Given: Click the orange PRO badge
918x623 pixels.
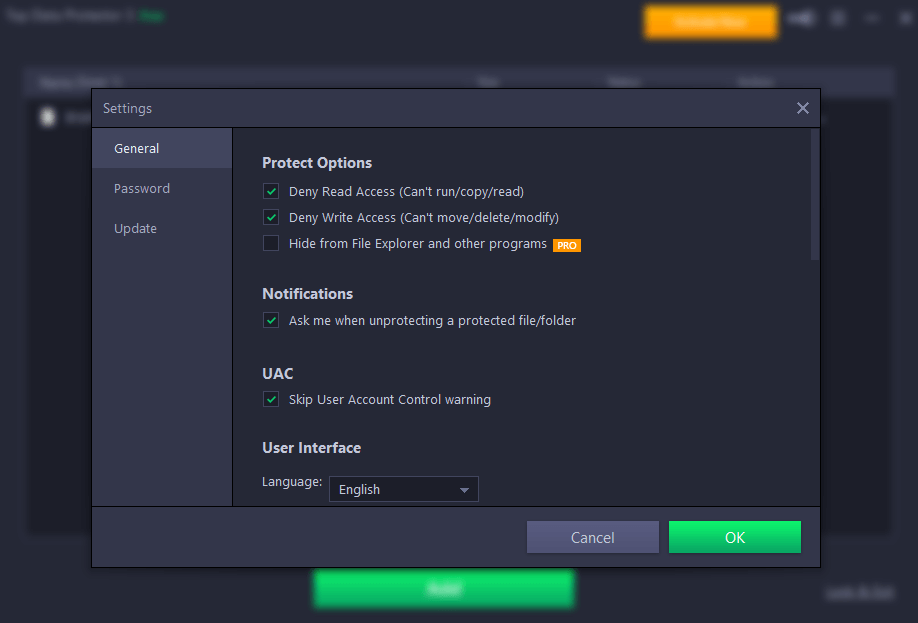Looking at the screenshot, I should click(x=567, y=245).
